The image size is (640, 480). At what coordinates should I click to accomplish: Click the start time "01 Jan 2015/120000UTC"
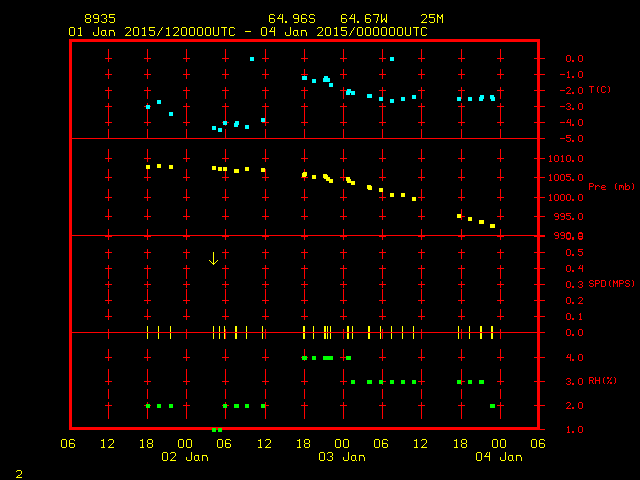click(x=152, y=32)
